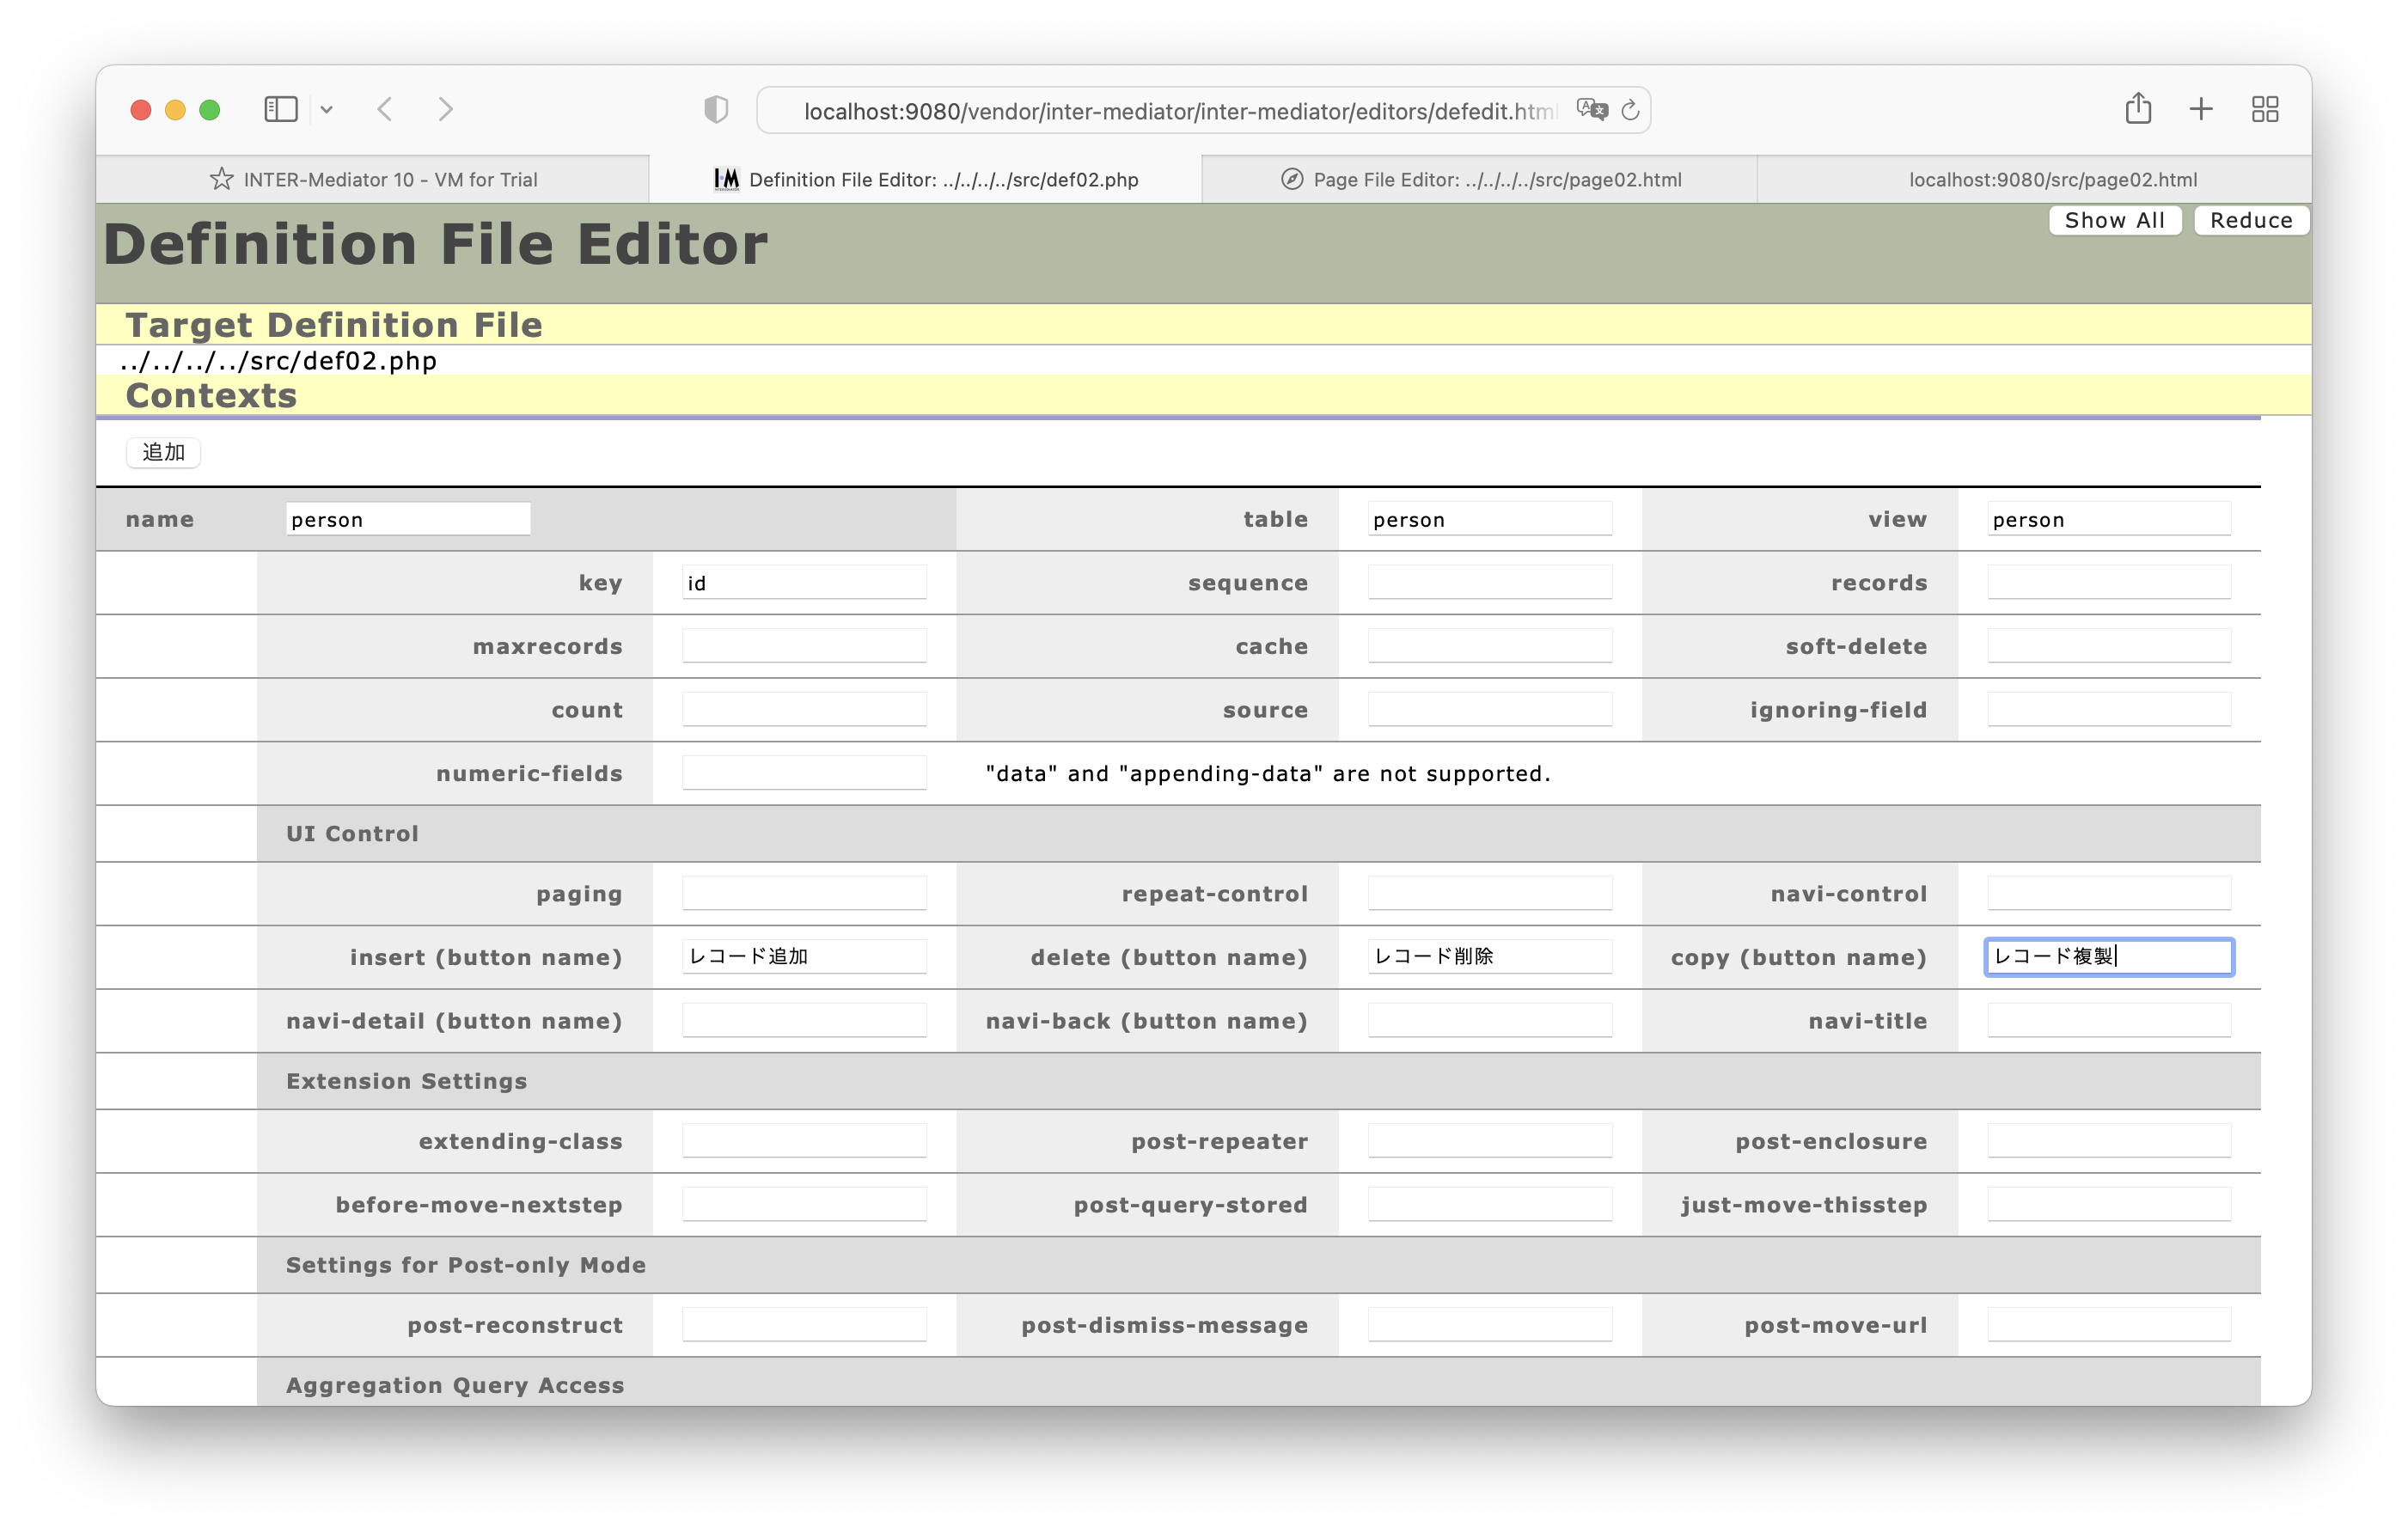The image size is (2408, 1533).
Task: Switch to INTER-Mediator 10 VM for Trial tab
Action: (x=373, y=179)
